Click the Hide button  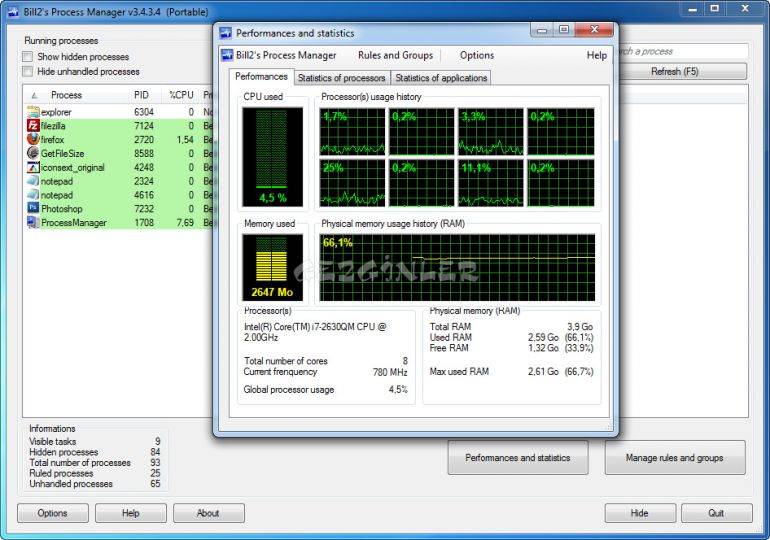tap(639, 513)
